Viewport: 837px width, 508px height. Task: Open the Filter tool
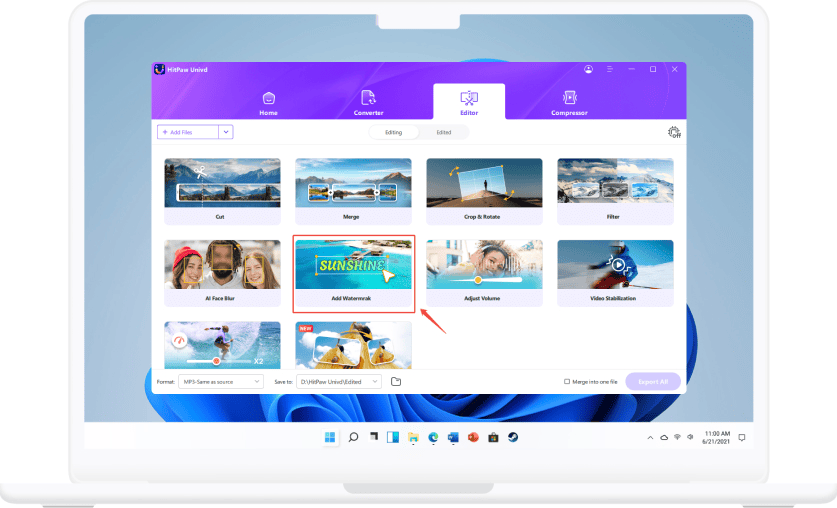tap(615, 191)
